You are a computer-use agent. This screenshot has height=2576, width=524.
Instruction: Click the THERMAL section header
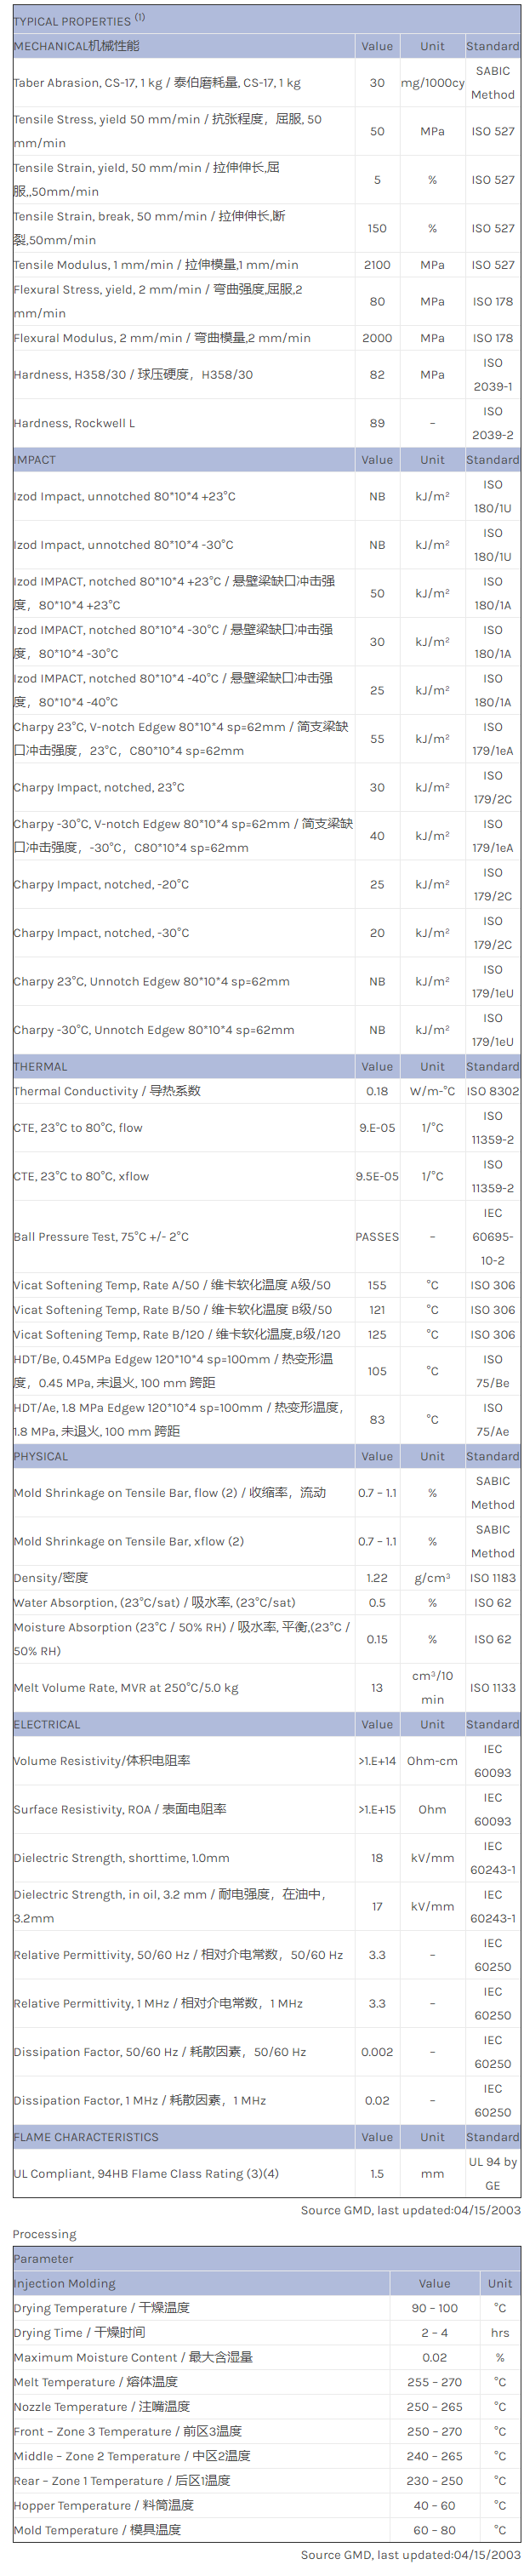(41, 1066)
